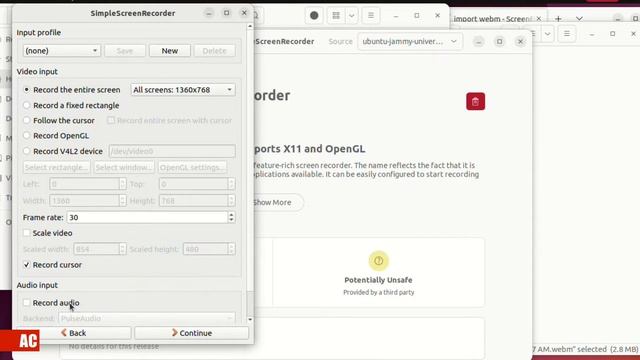Image resolution: width=640 pixels, height=360 pixels.
Task: Maximize the SimpleScreenRecorder window
Action: [x=227, y=13]
